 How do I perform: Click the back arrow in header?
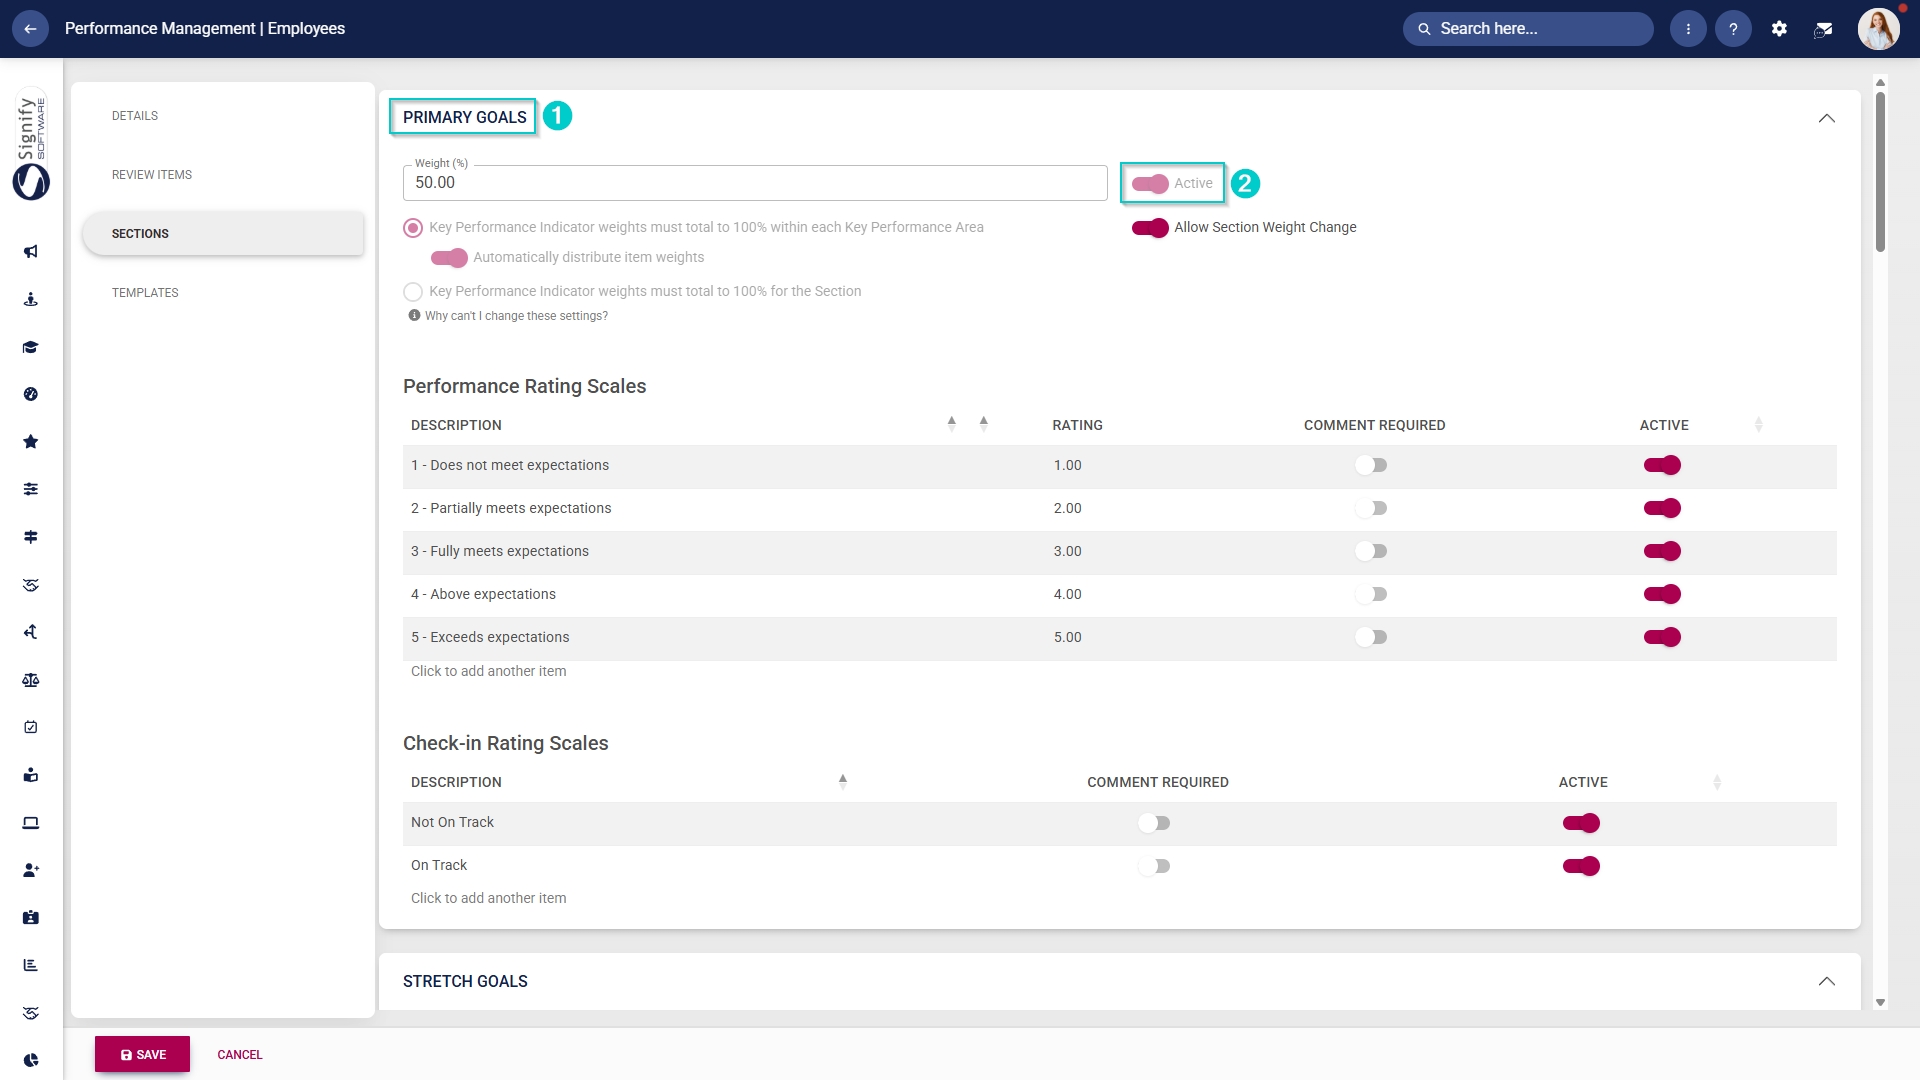coord(30,29)
